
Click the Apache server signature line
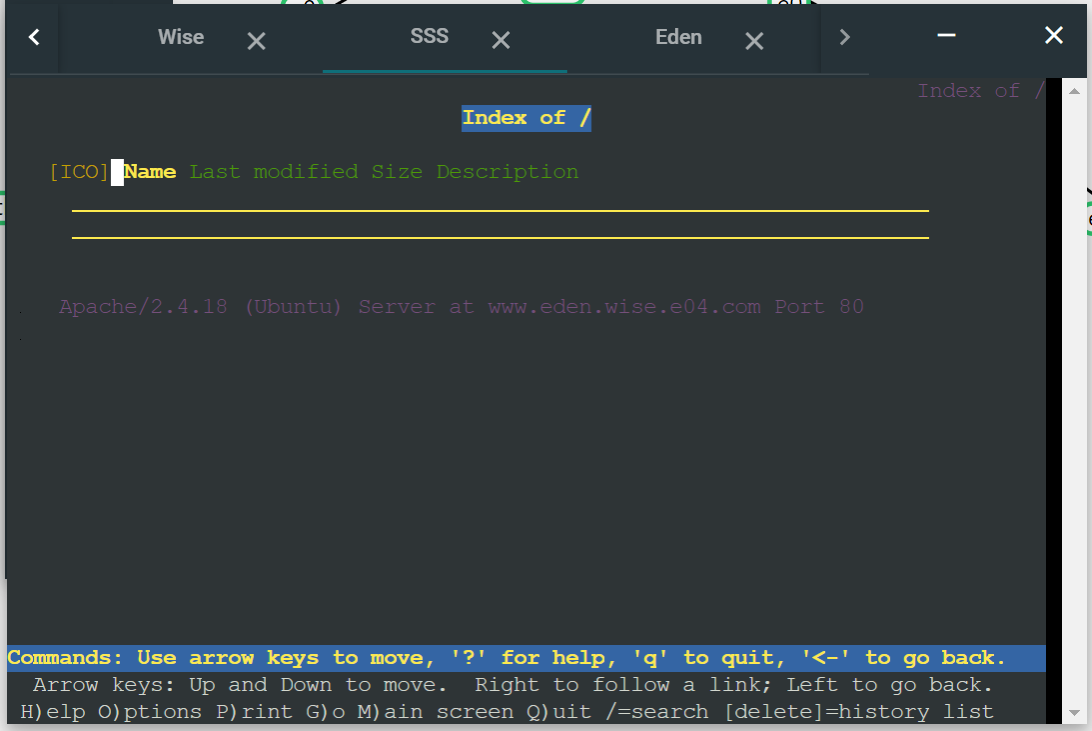[460, 306]
